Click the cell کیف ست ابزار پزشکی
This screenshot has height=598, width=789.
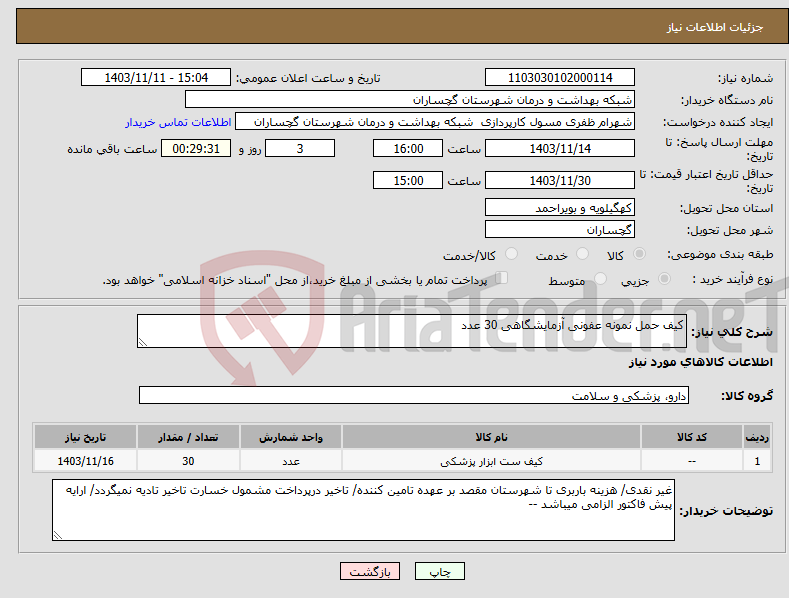pyautogui.click(x=491, y=461)
